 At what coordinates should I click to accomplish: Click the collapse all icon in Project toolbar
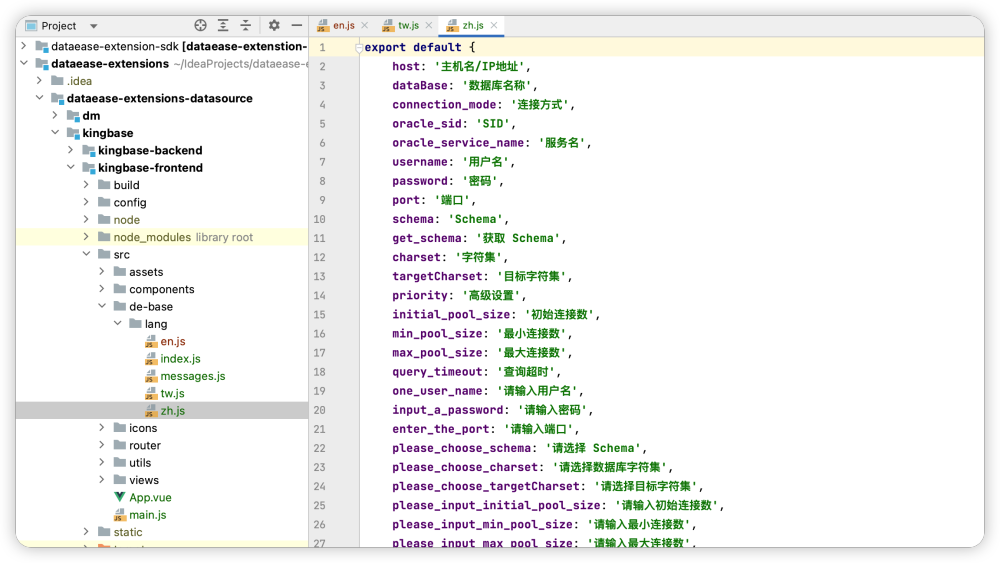pos(246,26)
